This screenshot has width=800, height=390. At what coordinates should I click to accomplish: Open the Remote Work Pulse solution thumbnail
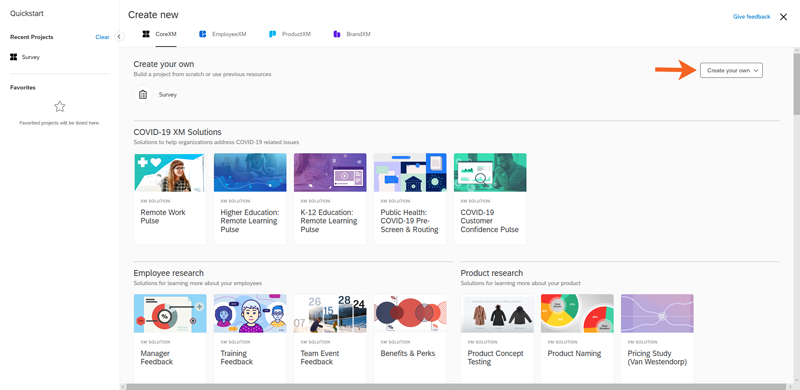point(170,173)
